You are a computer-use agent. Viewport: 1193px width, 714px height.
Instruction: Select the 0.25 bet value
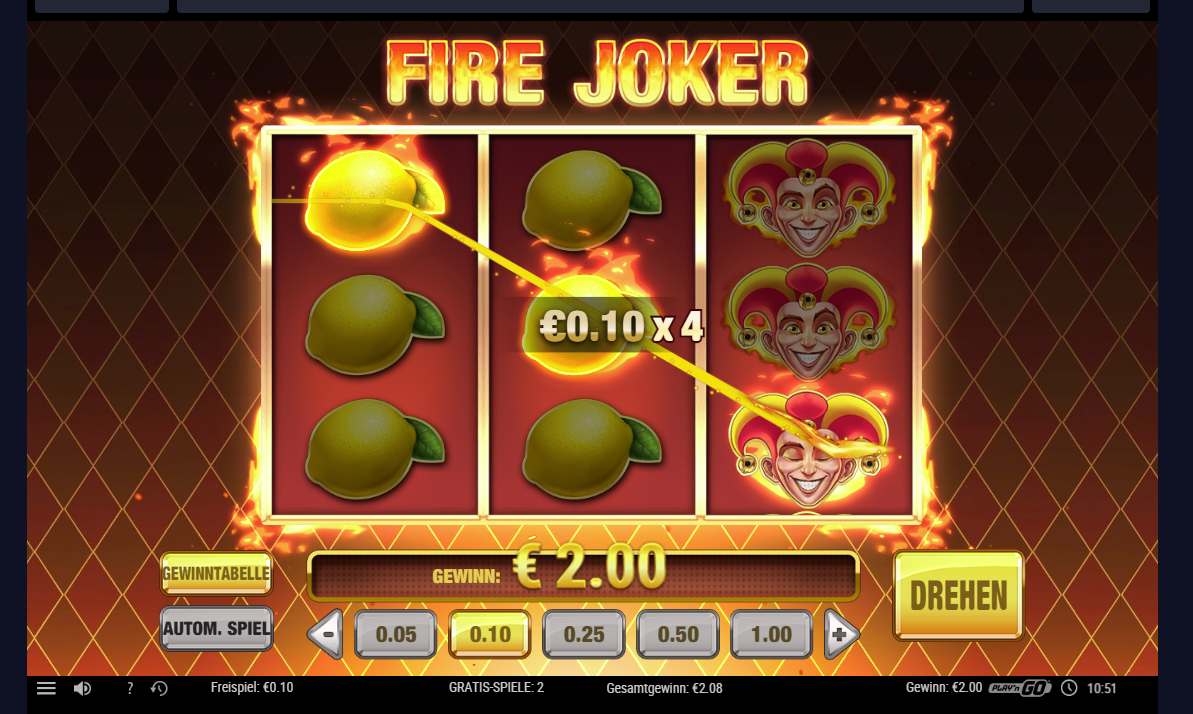tap(584, 633)
